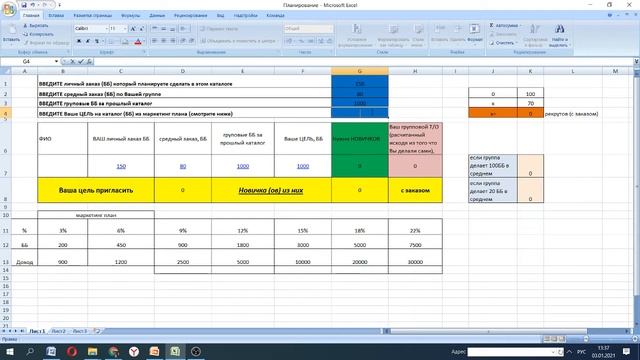Cancel formula entry with the X
This screenshot has width=640, height=360.
point(72,61)
